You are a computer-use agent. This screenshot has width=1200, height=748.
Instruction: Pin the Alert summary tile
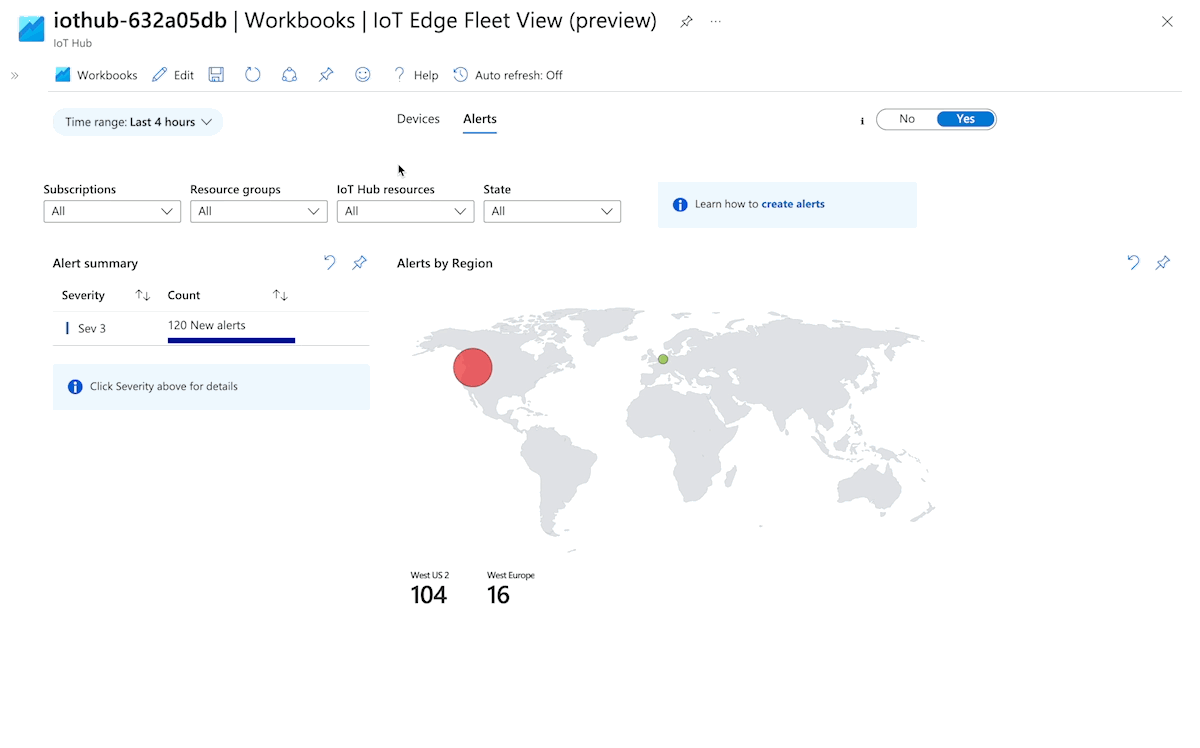pos(360,263)
